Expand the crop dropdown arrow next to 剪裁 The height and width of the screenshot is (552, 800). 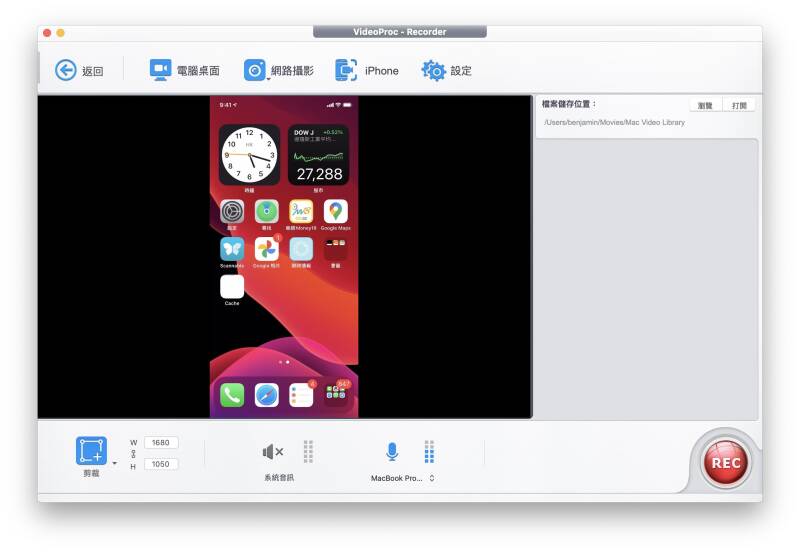(114, 463)
